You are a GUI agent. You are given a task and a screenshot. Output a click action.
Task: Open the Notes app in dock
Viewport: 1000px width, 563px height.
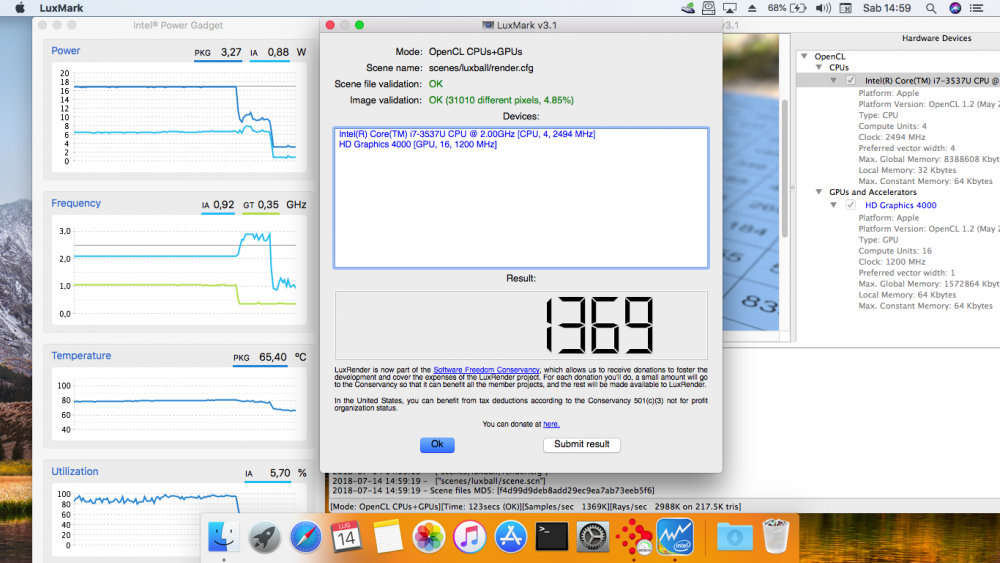pyautogui.click(x=387, y=536)
